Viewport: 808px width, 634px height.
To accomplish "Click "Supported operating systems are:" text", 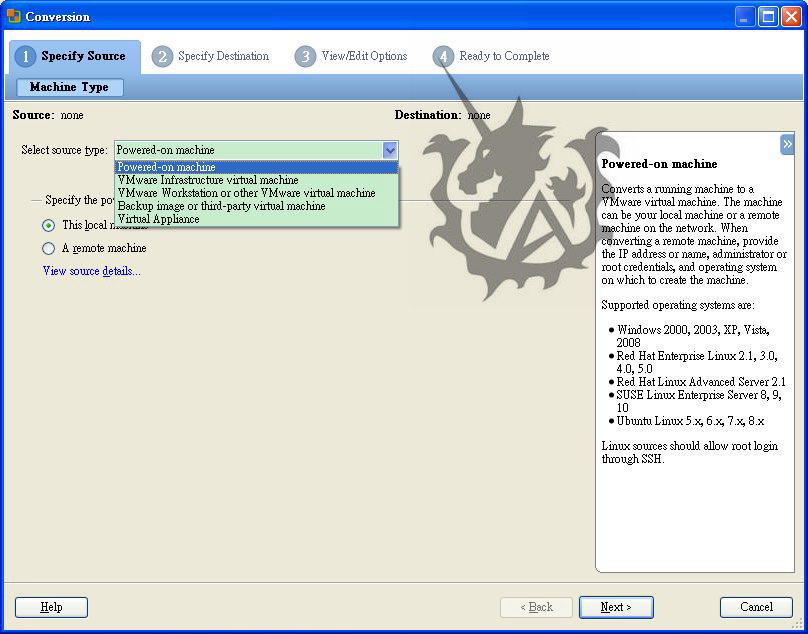I will pos(678,305).
